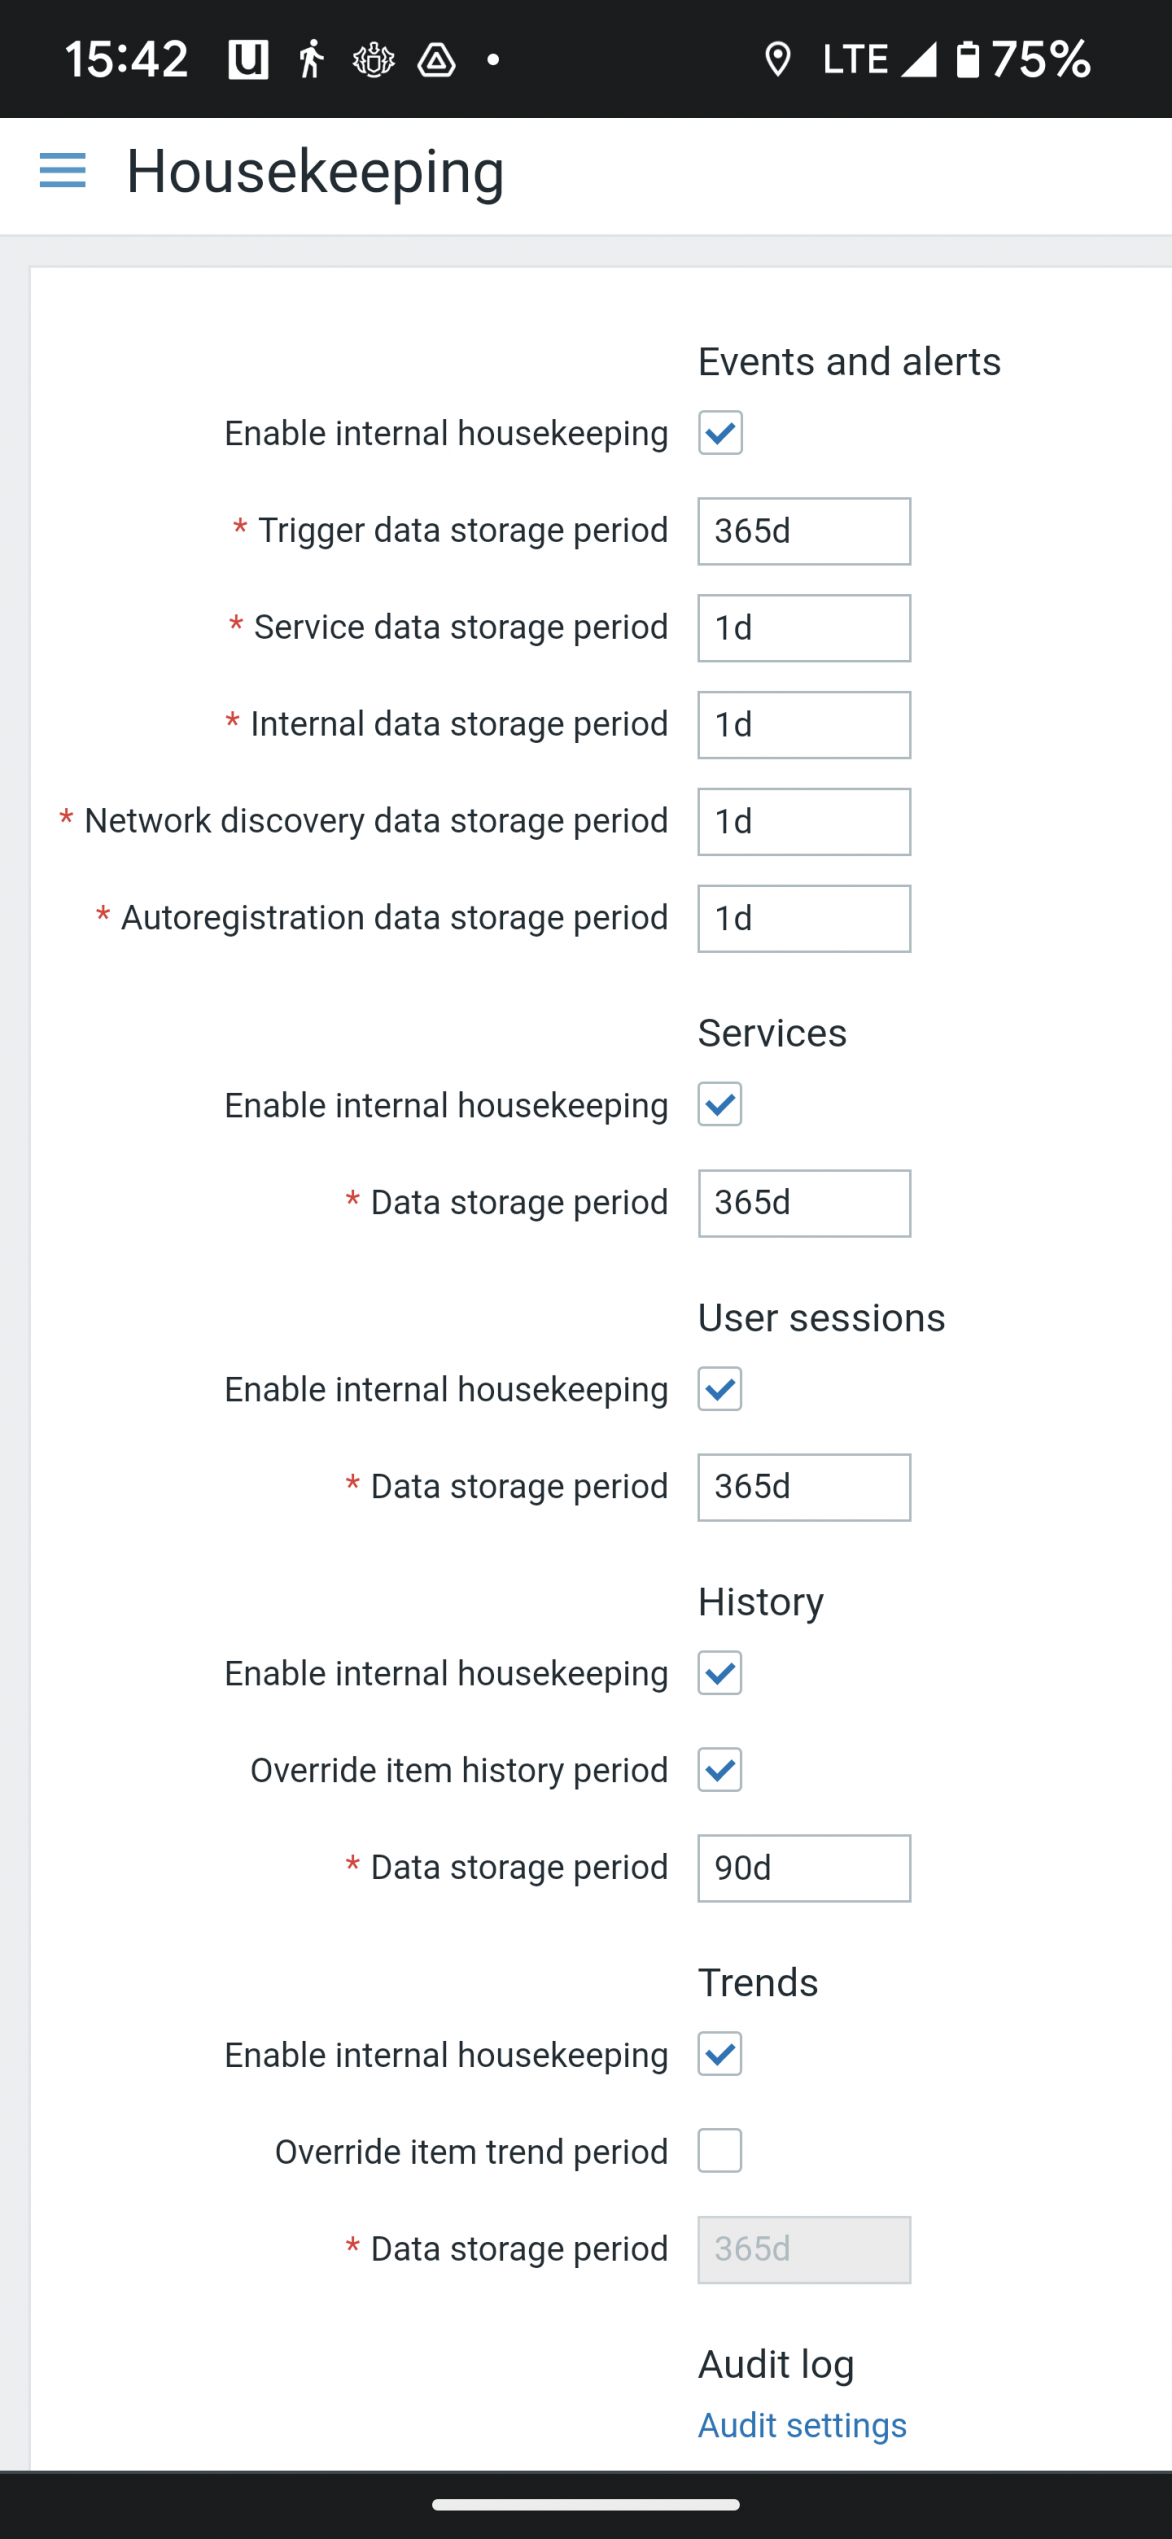Click Trigger data storage period field
The width and height of the screenshot is (1172, 2539).
pyautogui.click(x=804, y=531)
